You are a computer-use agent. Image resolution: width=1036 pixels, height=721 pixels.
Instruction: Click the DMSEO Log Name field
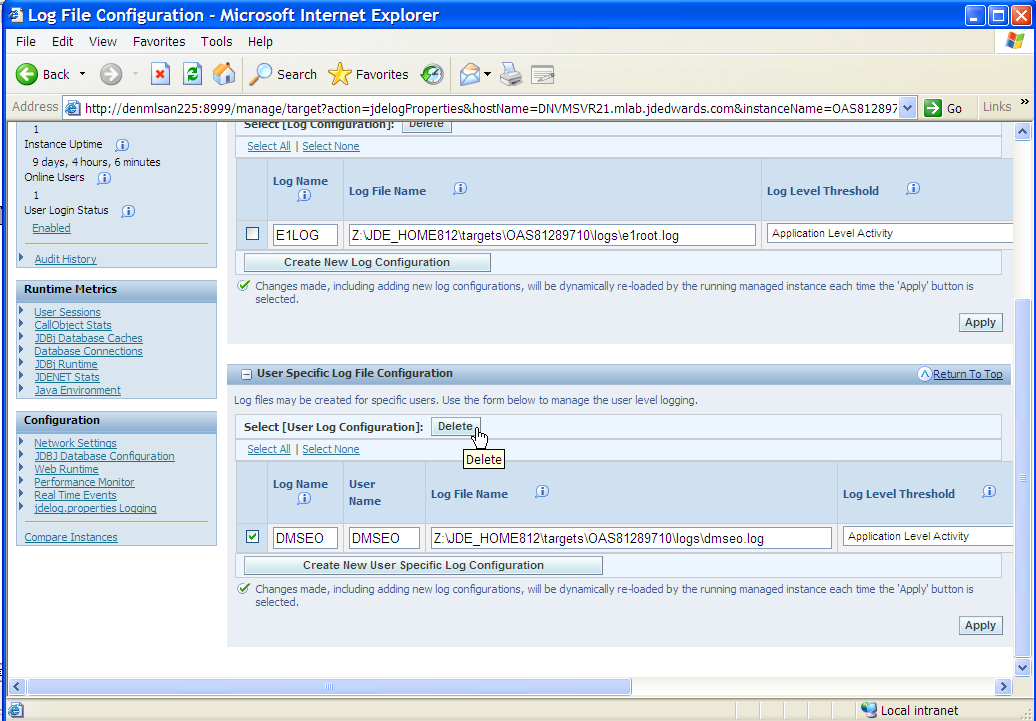click(305, 538)
